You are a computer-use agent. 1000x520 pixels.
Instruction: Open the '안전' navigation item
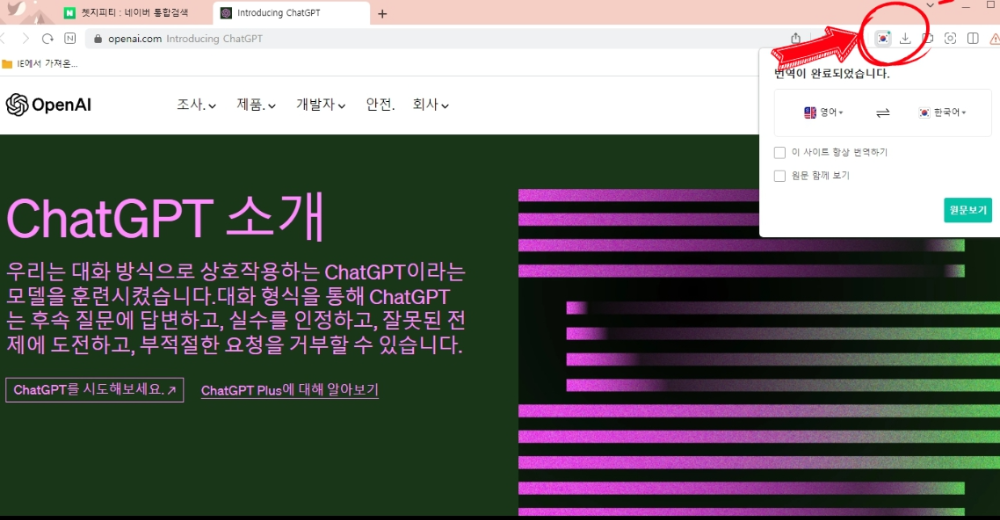pos(380,105)
